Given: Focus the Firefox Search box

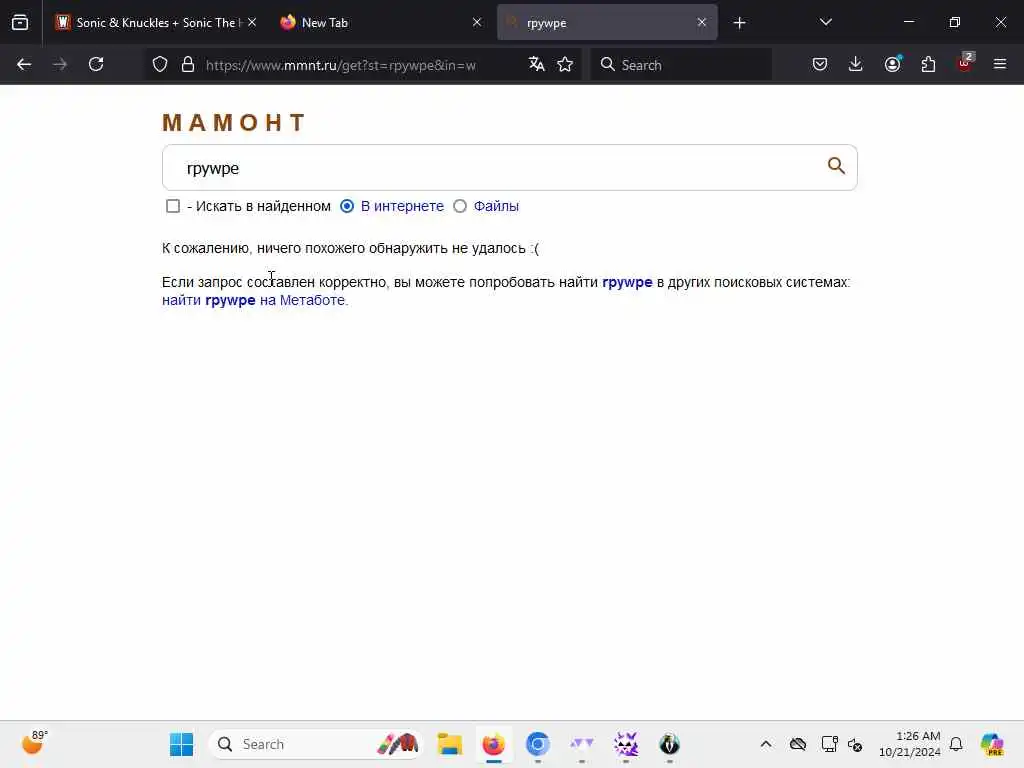Looking at the screenshot, I should [681, 65].
